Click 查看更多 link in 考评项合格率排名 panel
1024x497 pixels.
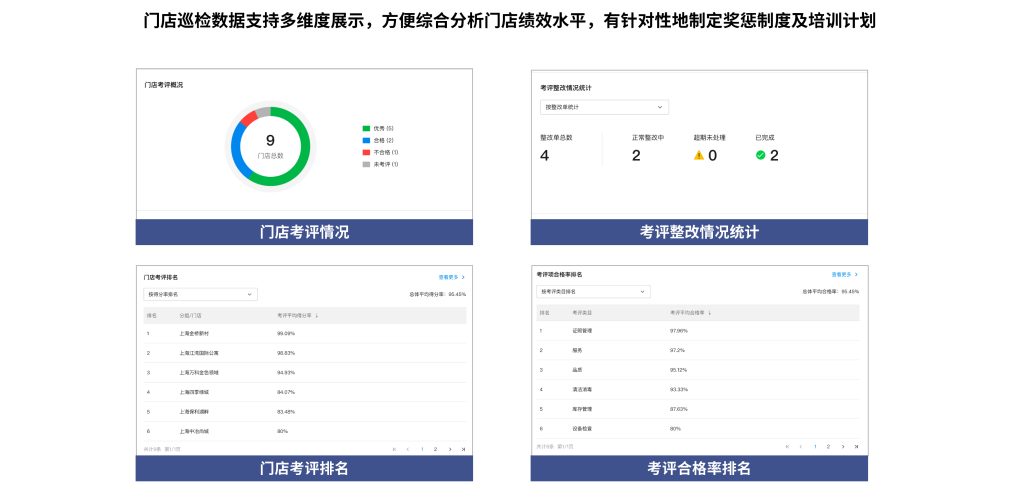(845, 273)
